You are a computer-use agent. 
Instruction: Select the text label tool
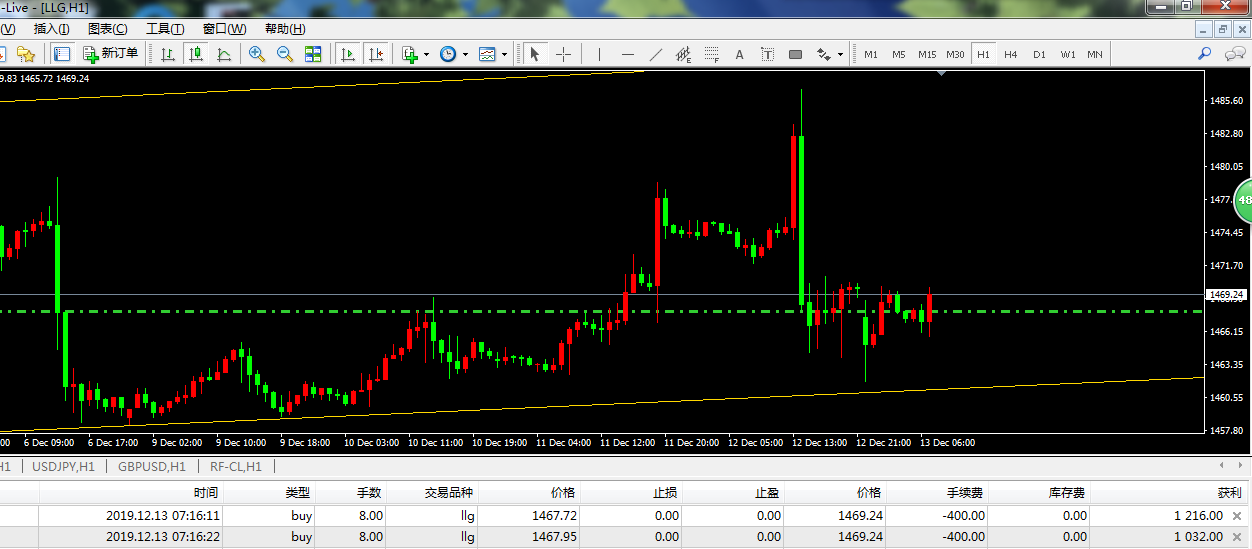coord(767,54)
